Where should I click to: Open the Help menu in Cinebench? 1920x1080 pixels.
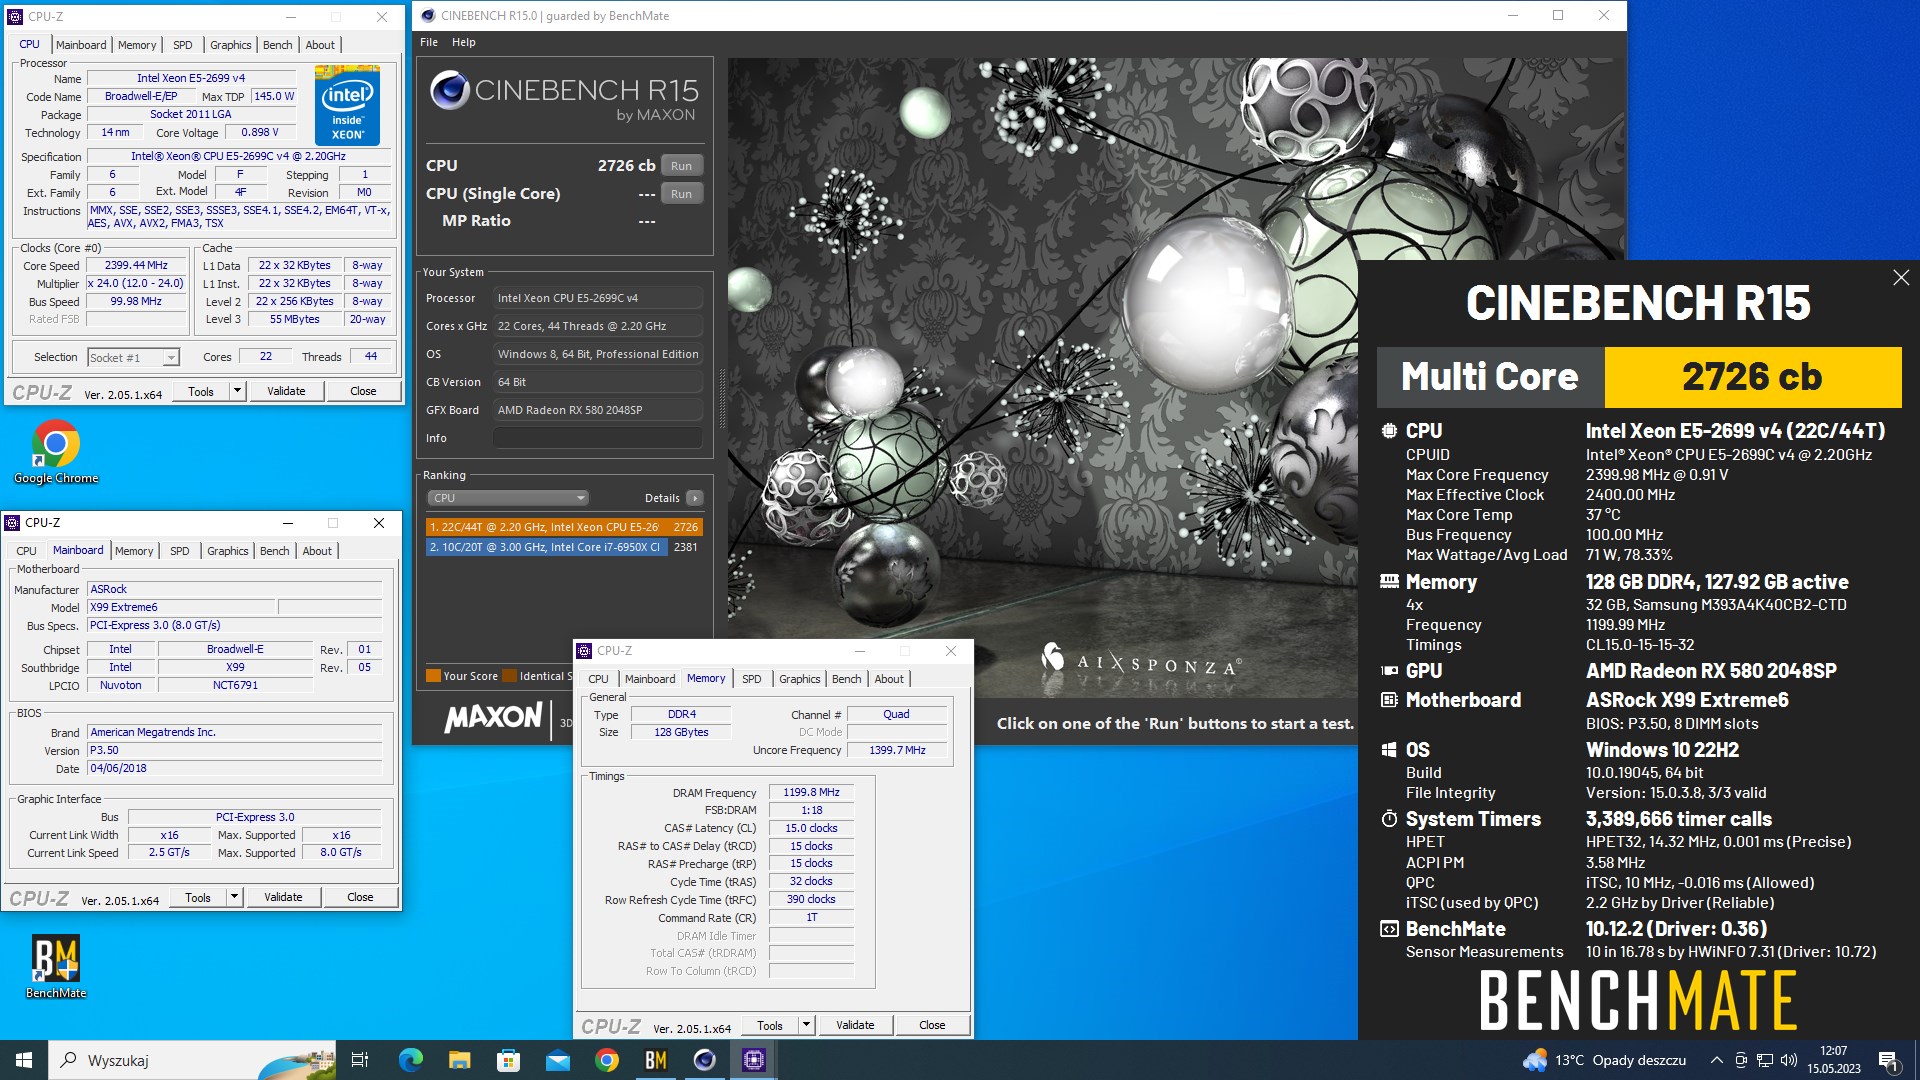[x=463, y=42]
